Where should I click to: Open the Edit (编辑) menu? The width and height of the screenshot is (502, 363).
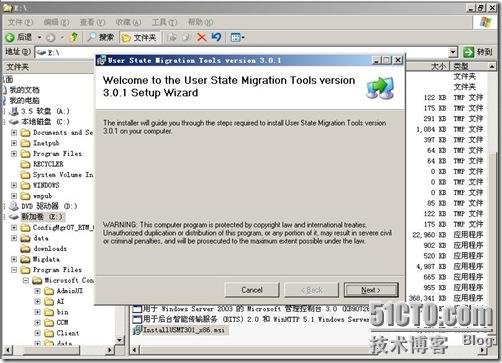pos(56,22)
